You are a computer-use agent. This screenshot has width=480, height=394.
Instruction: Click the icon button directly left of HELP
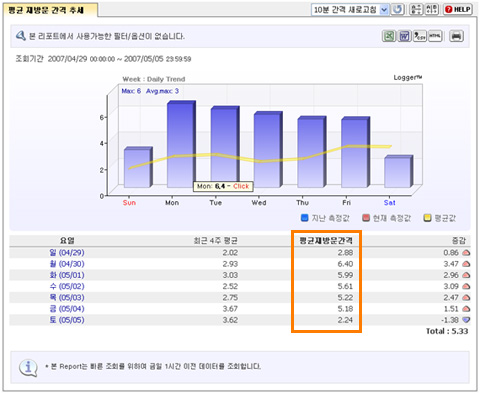pos(432,9)
